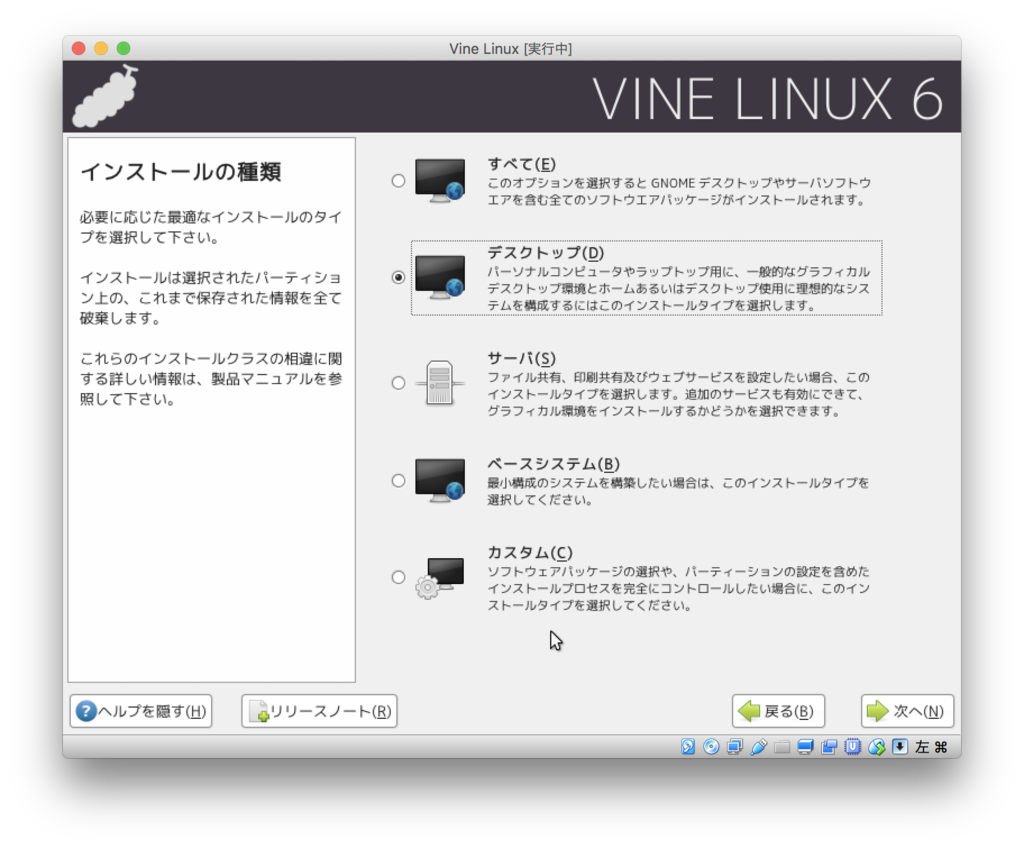Click the インストールの種類 help heading

pos(181,172)
